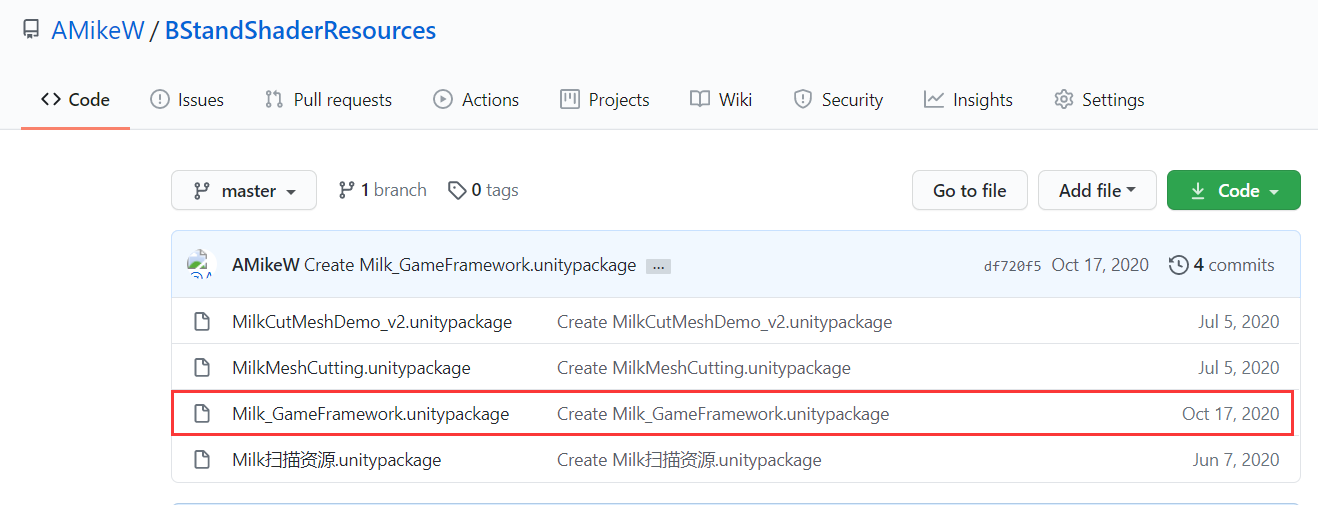Open file MilkMeshCutting.unitypackage
This screenshot has width=1318, height=505.
(351, 368)
